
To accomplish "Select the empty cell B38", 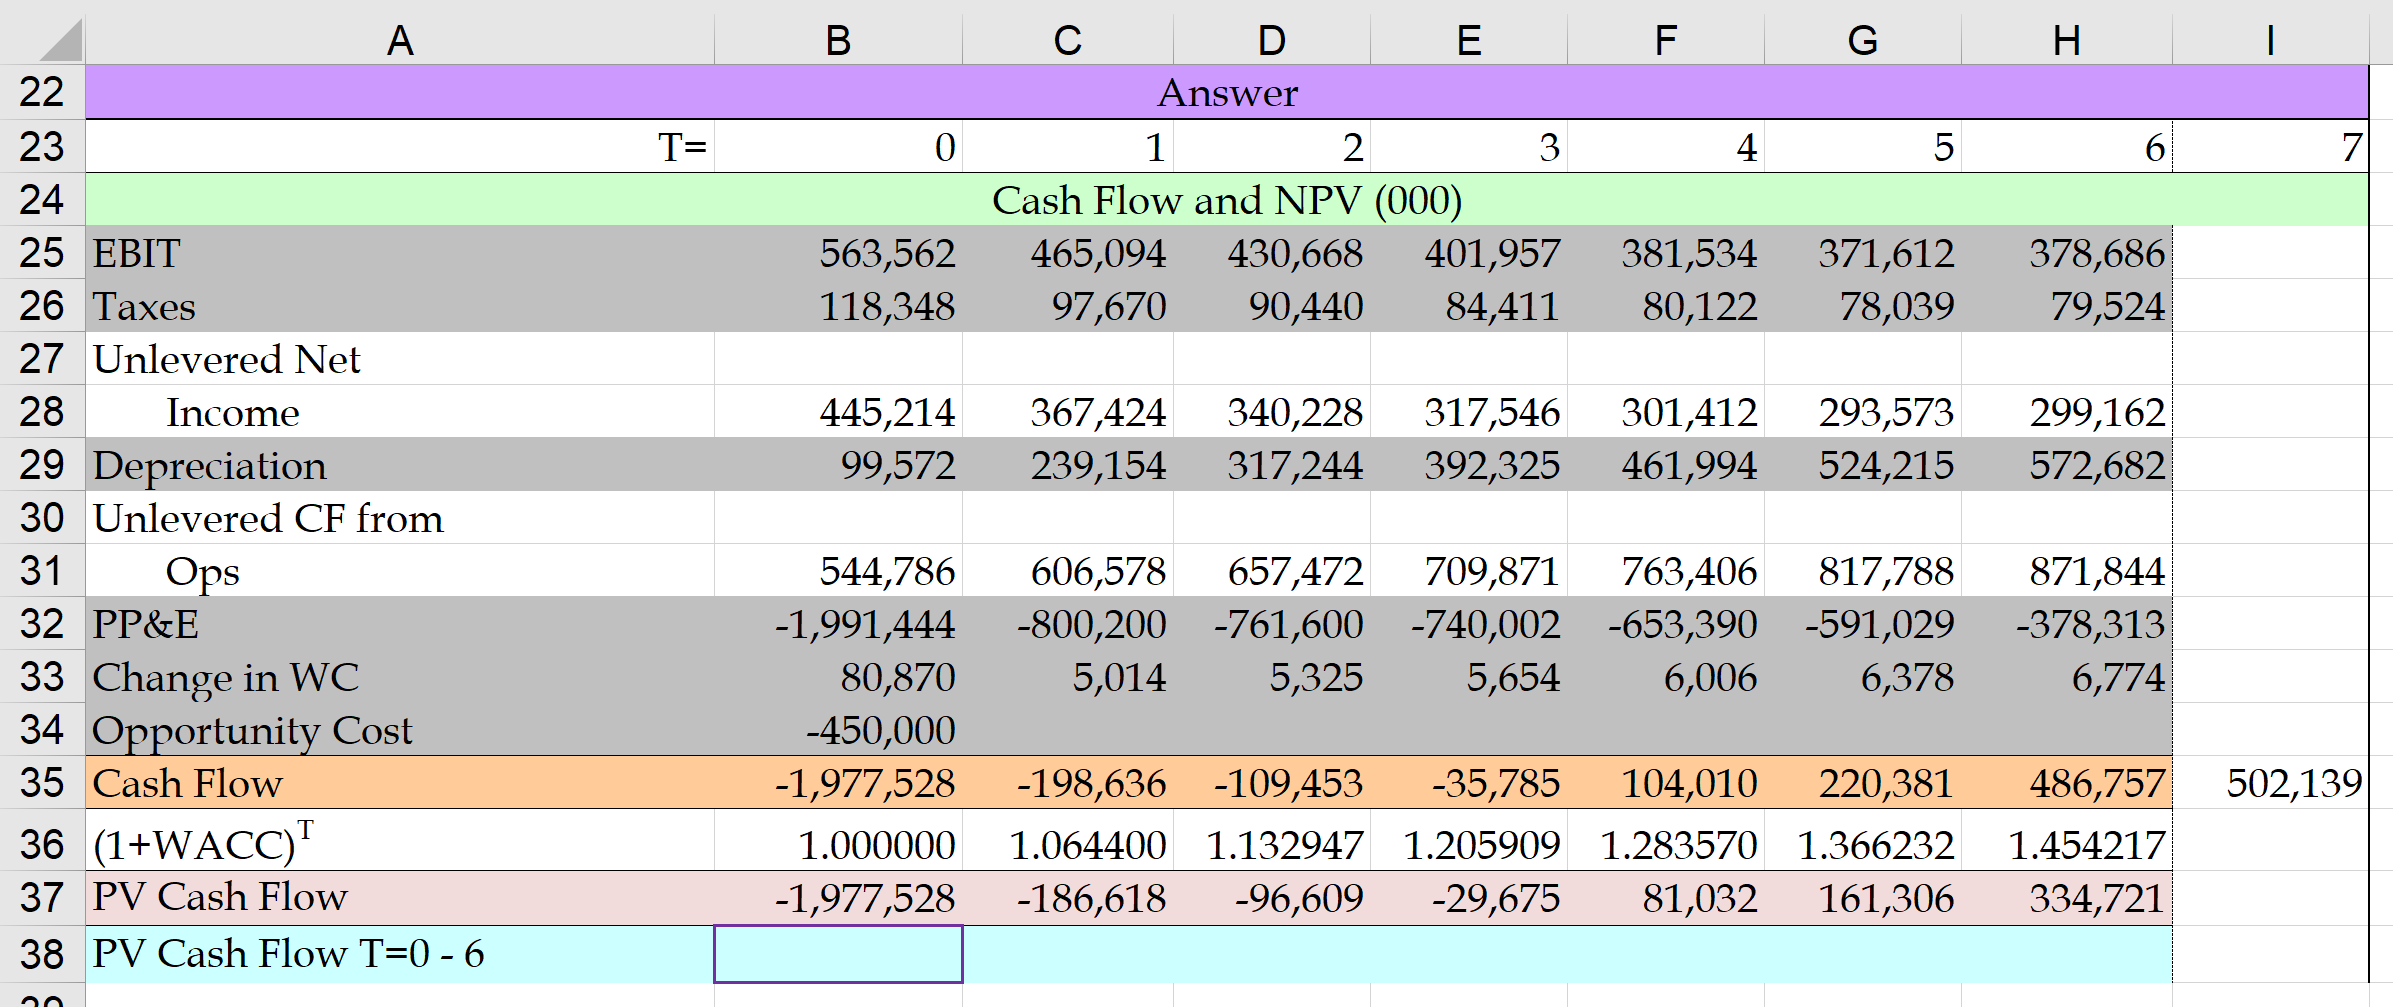I will coord(838,953).
